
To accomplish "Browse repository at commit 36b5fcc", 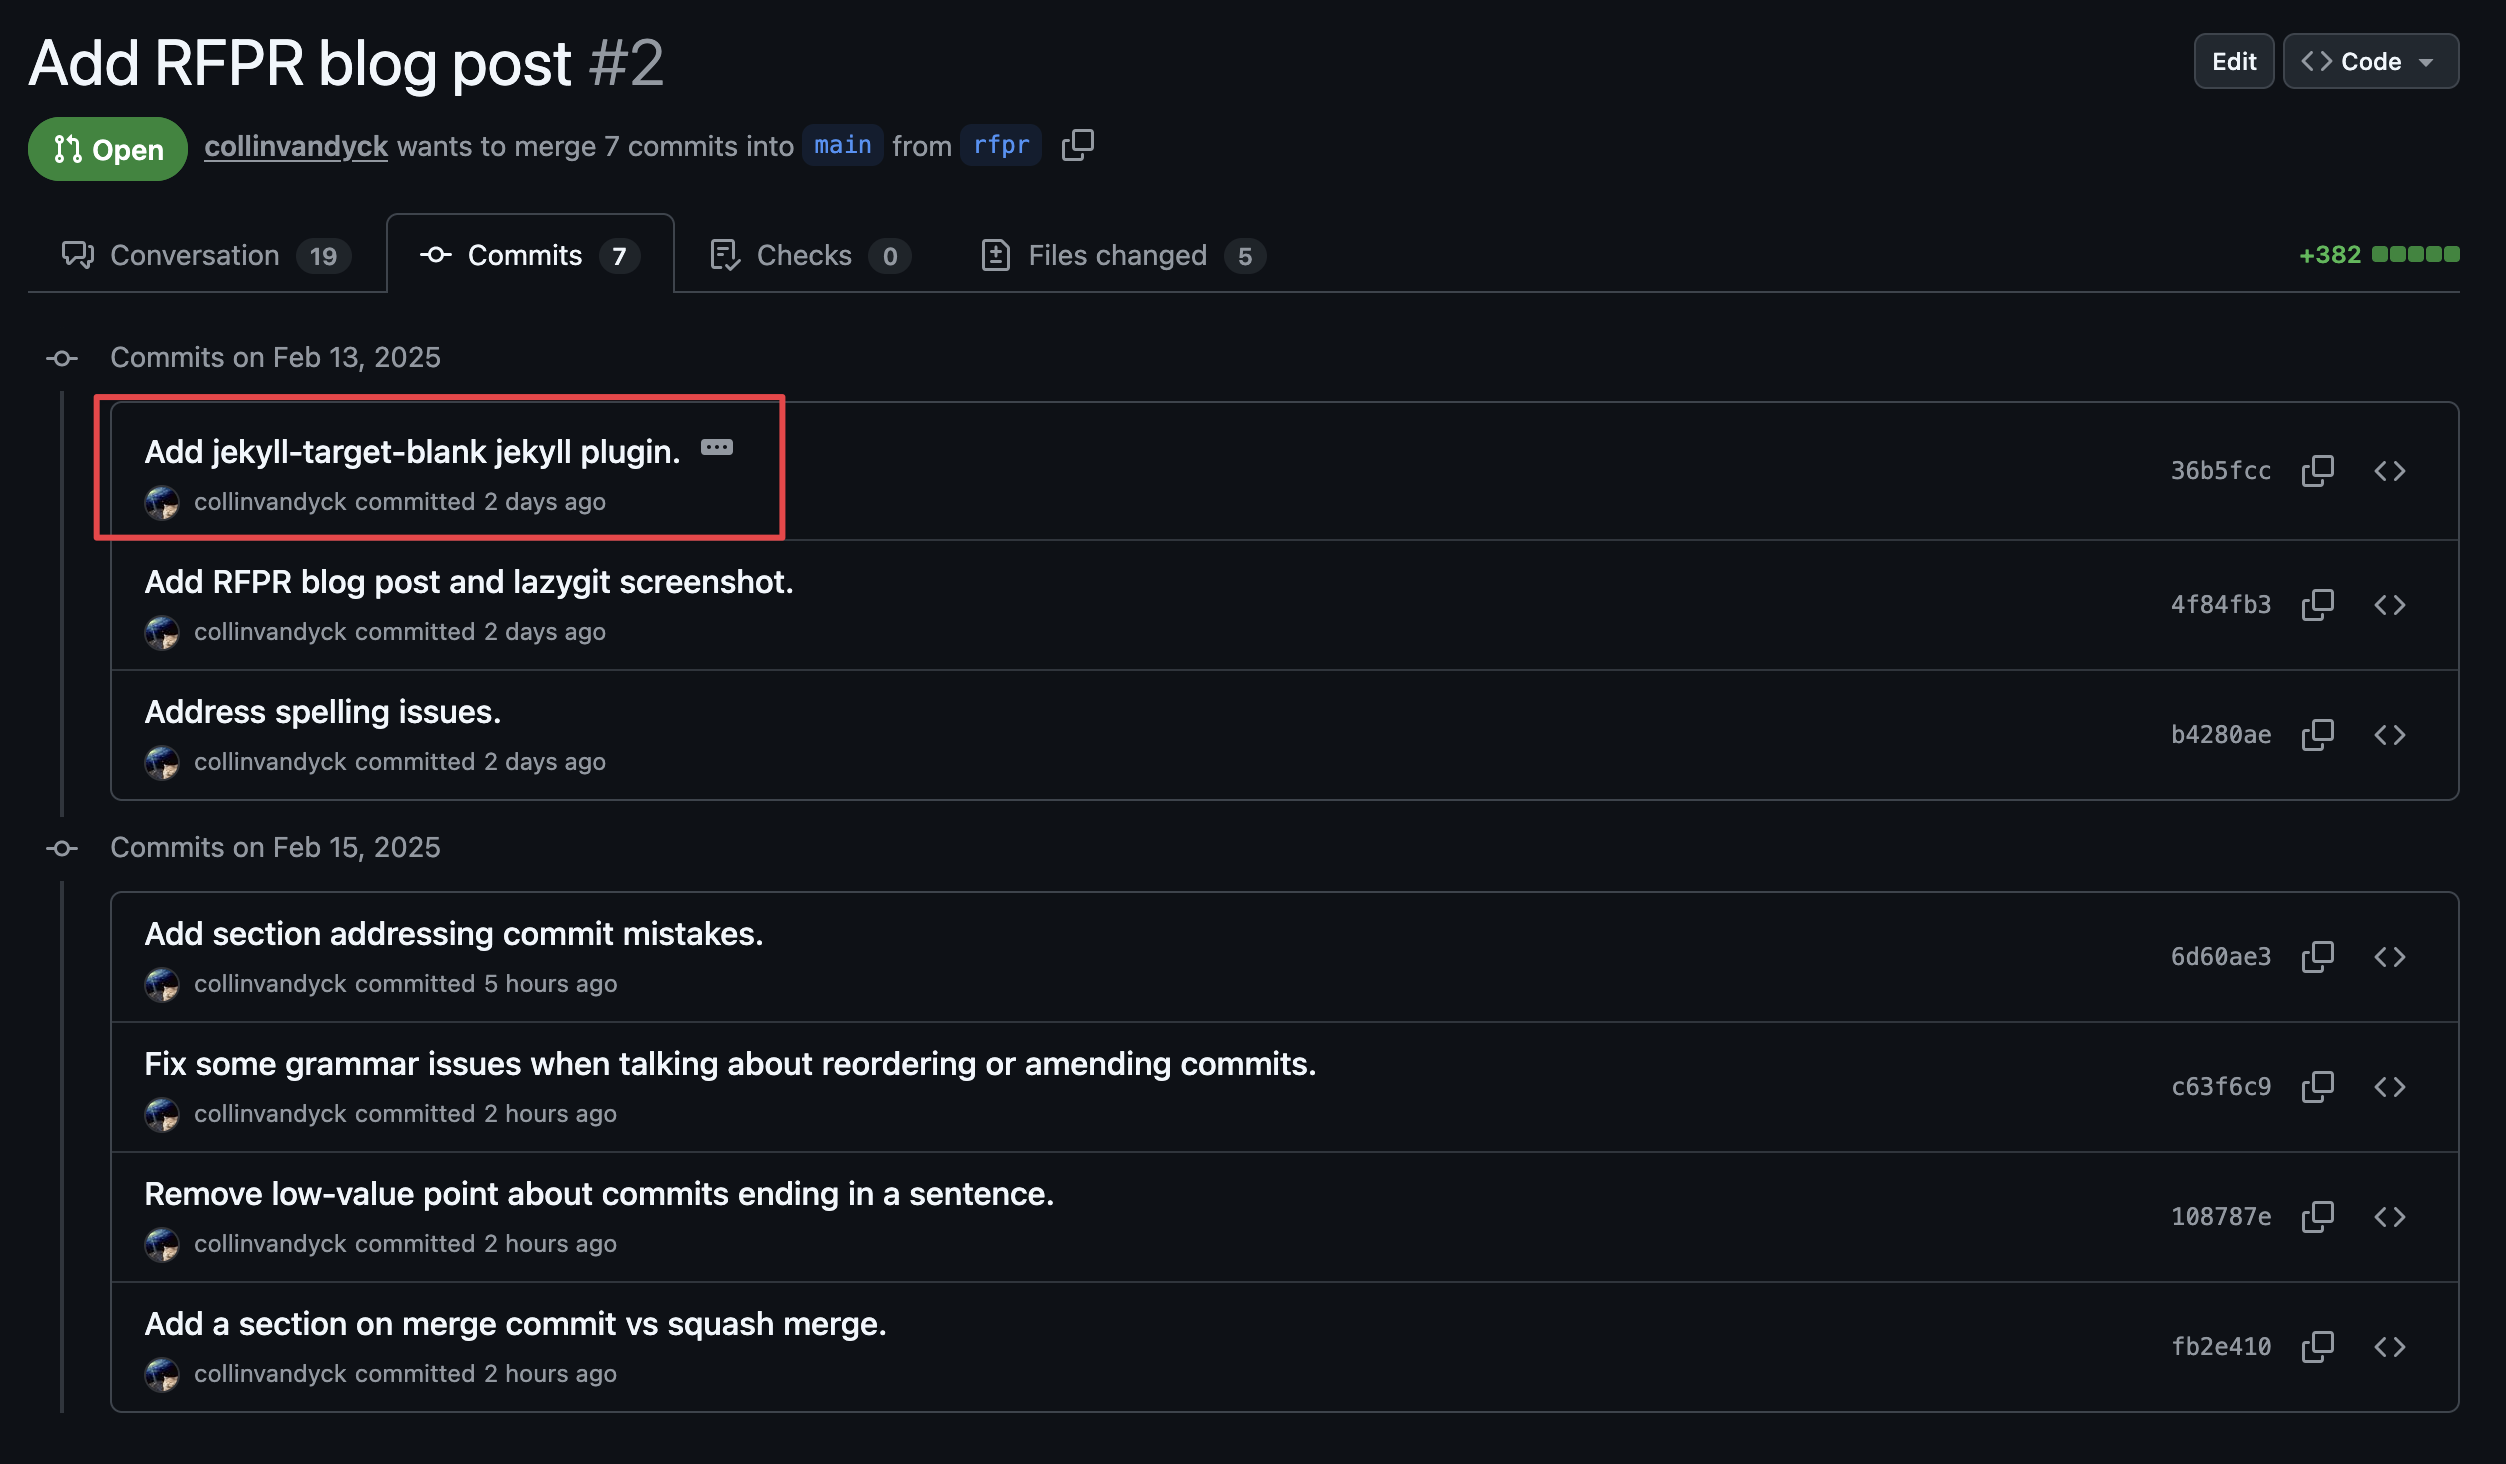I will [2389, 471].
